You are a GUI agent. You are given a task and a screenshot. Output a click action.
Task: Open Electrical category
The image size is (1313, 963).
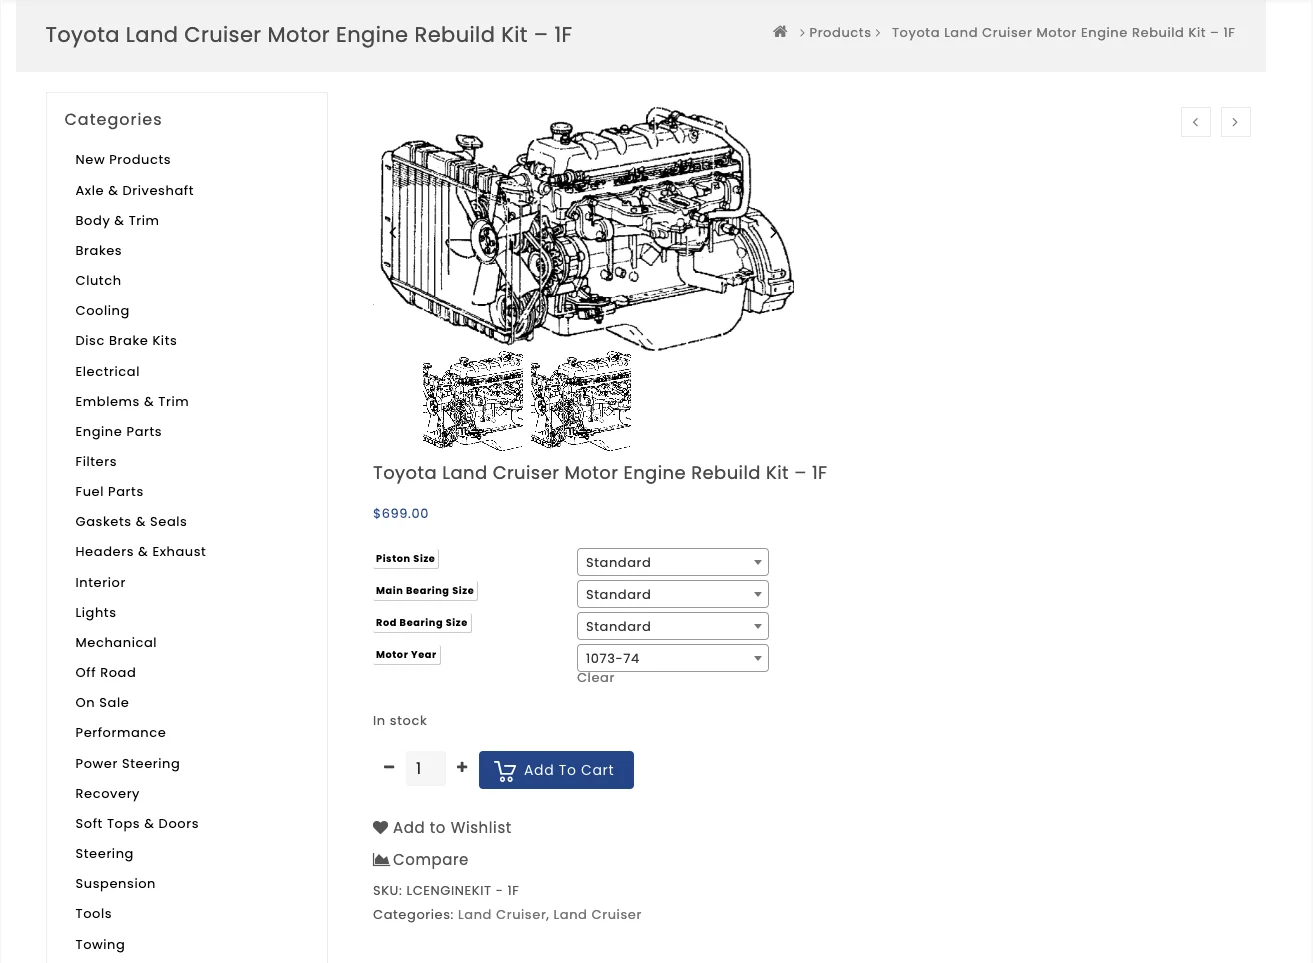107,371
